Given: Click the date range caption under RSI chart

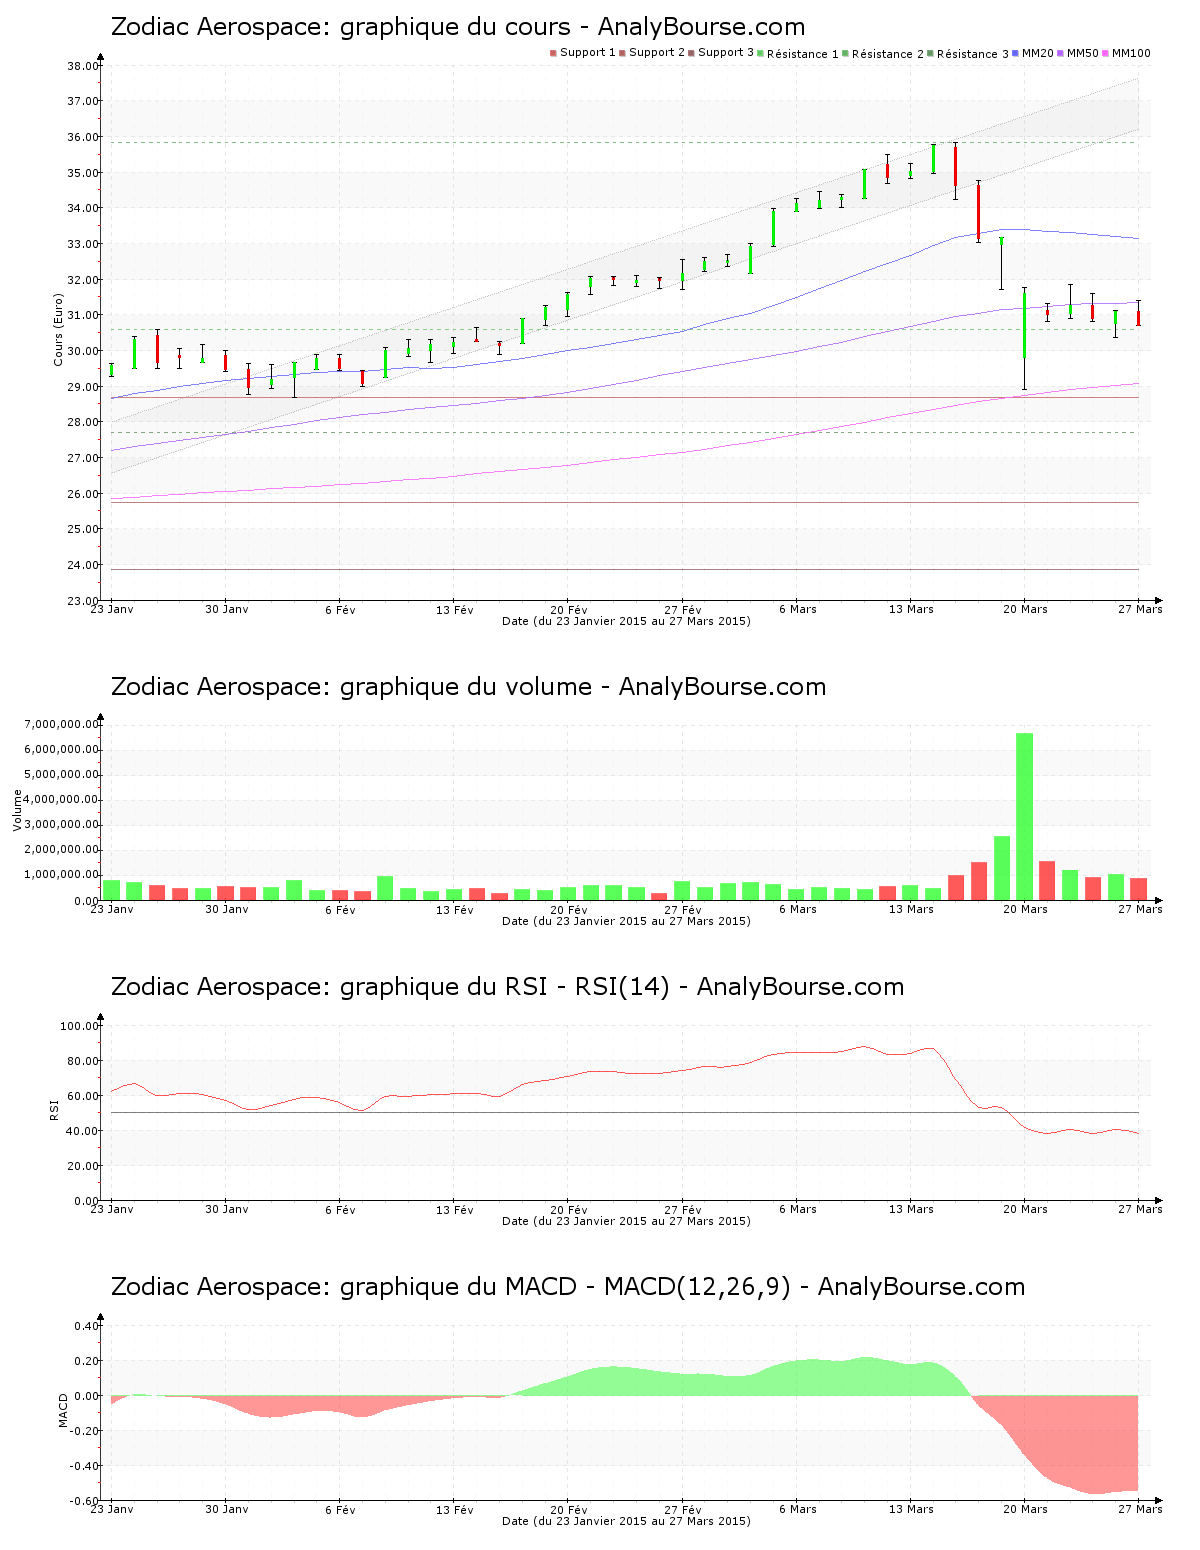Looking at the screenshot, I should pos(626,1221).
